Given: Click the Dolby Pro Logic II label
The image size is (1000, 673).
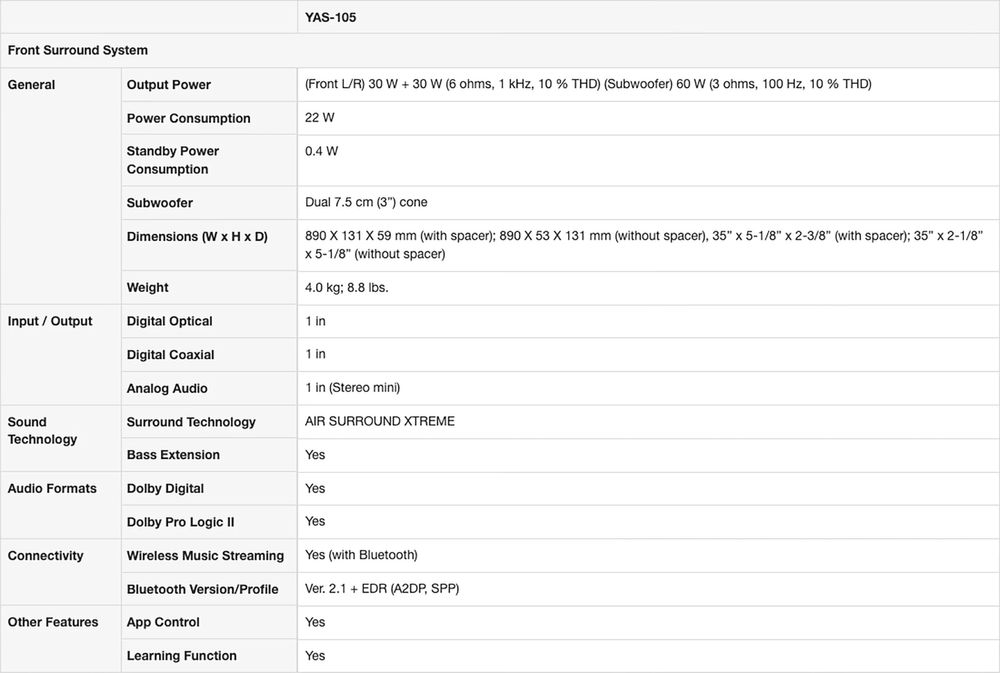Looking at the screenshot, I should (x=181, y=522).
